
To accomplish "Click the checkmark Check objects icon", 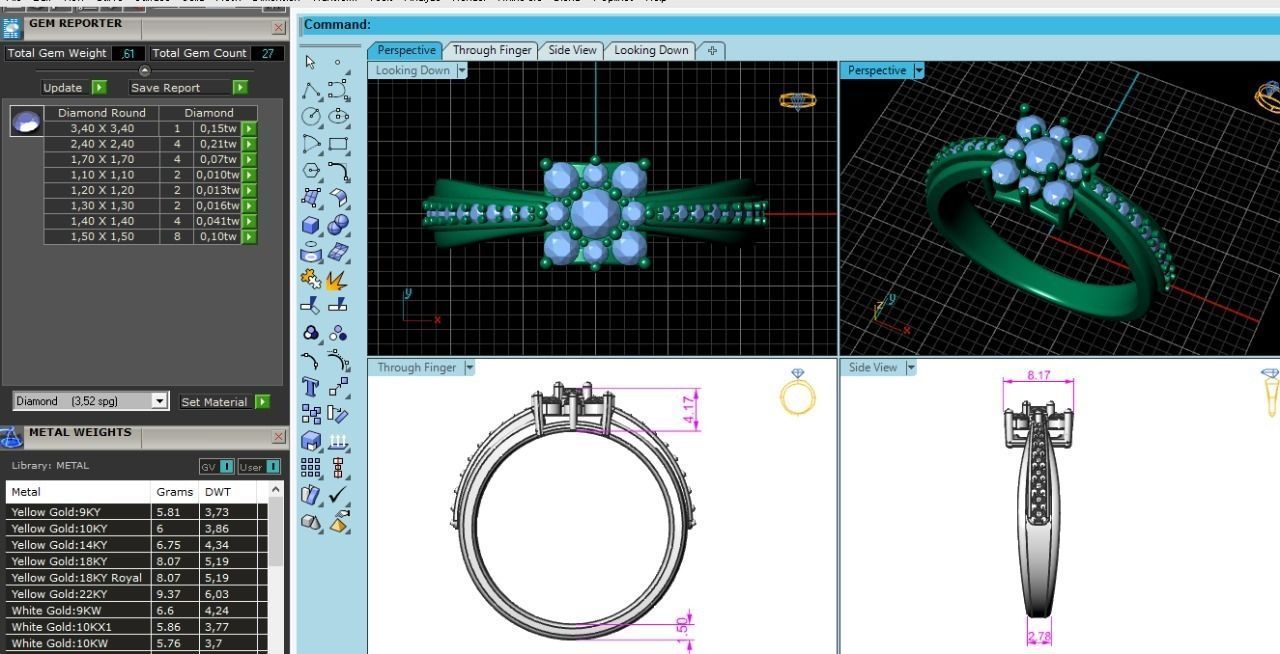I will (338, 494).
